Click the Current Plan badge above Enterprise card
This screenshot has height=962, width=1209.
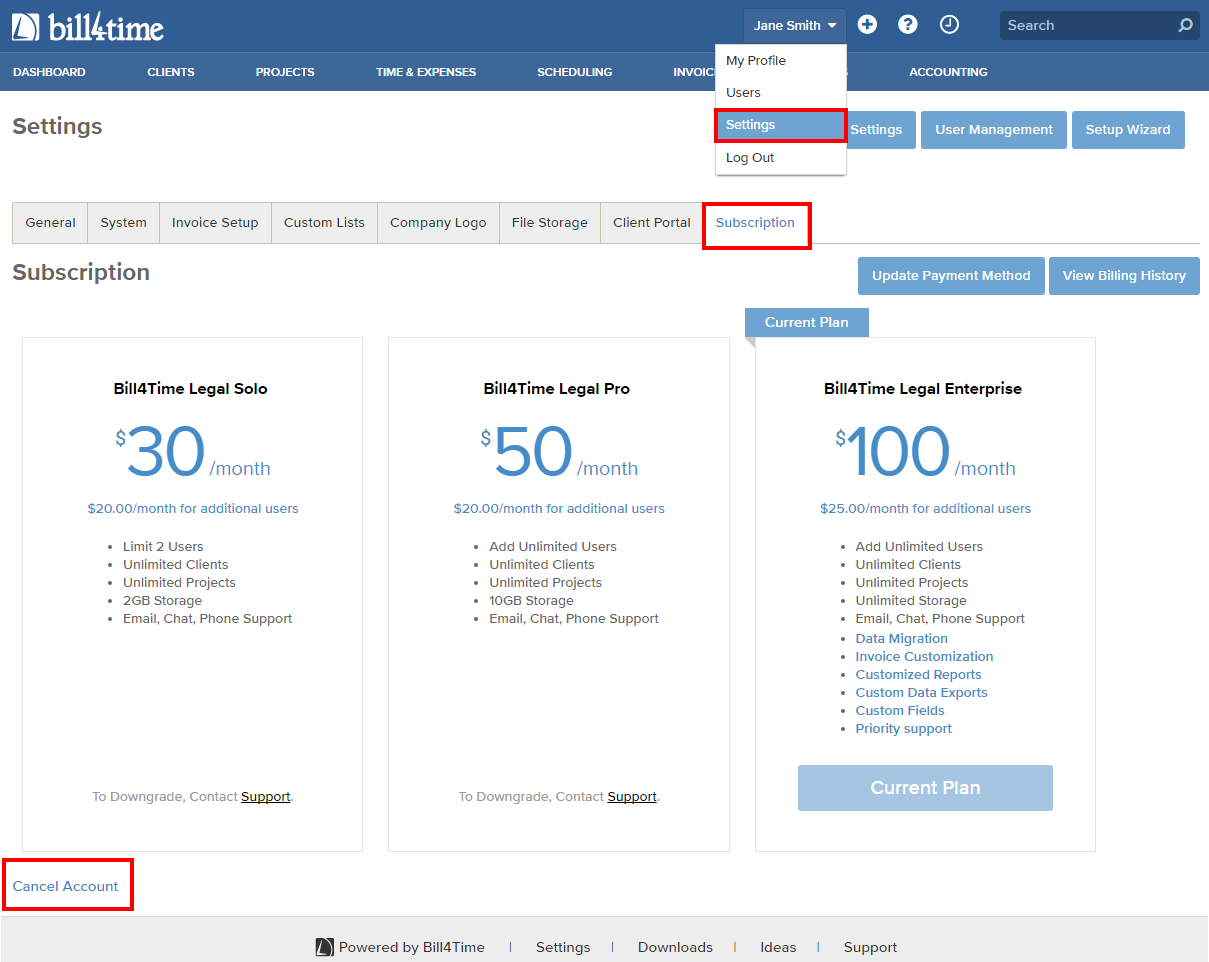pos(807,322)
